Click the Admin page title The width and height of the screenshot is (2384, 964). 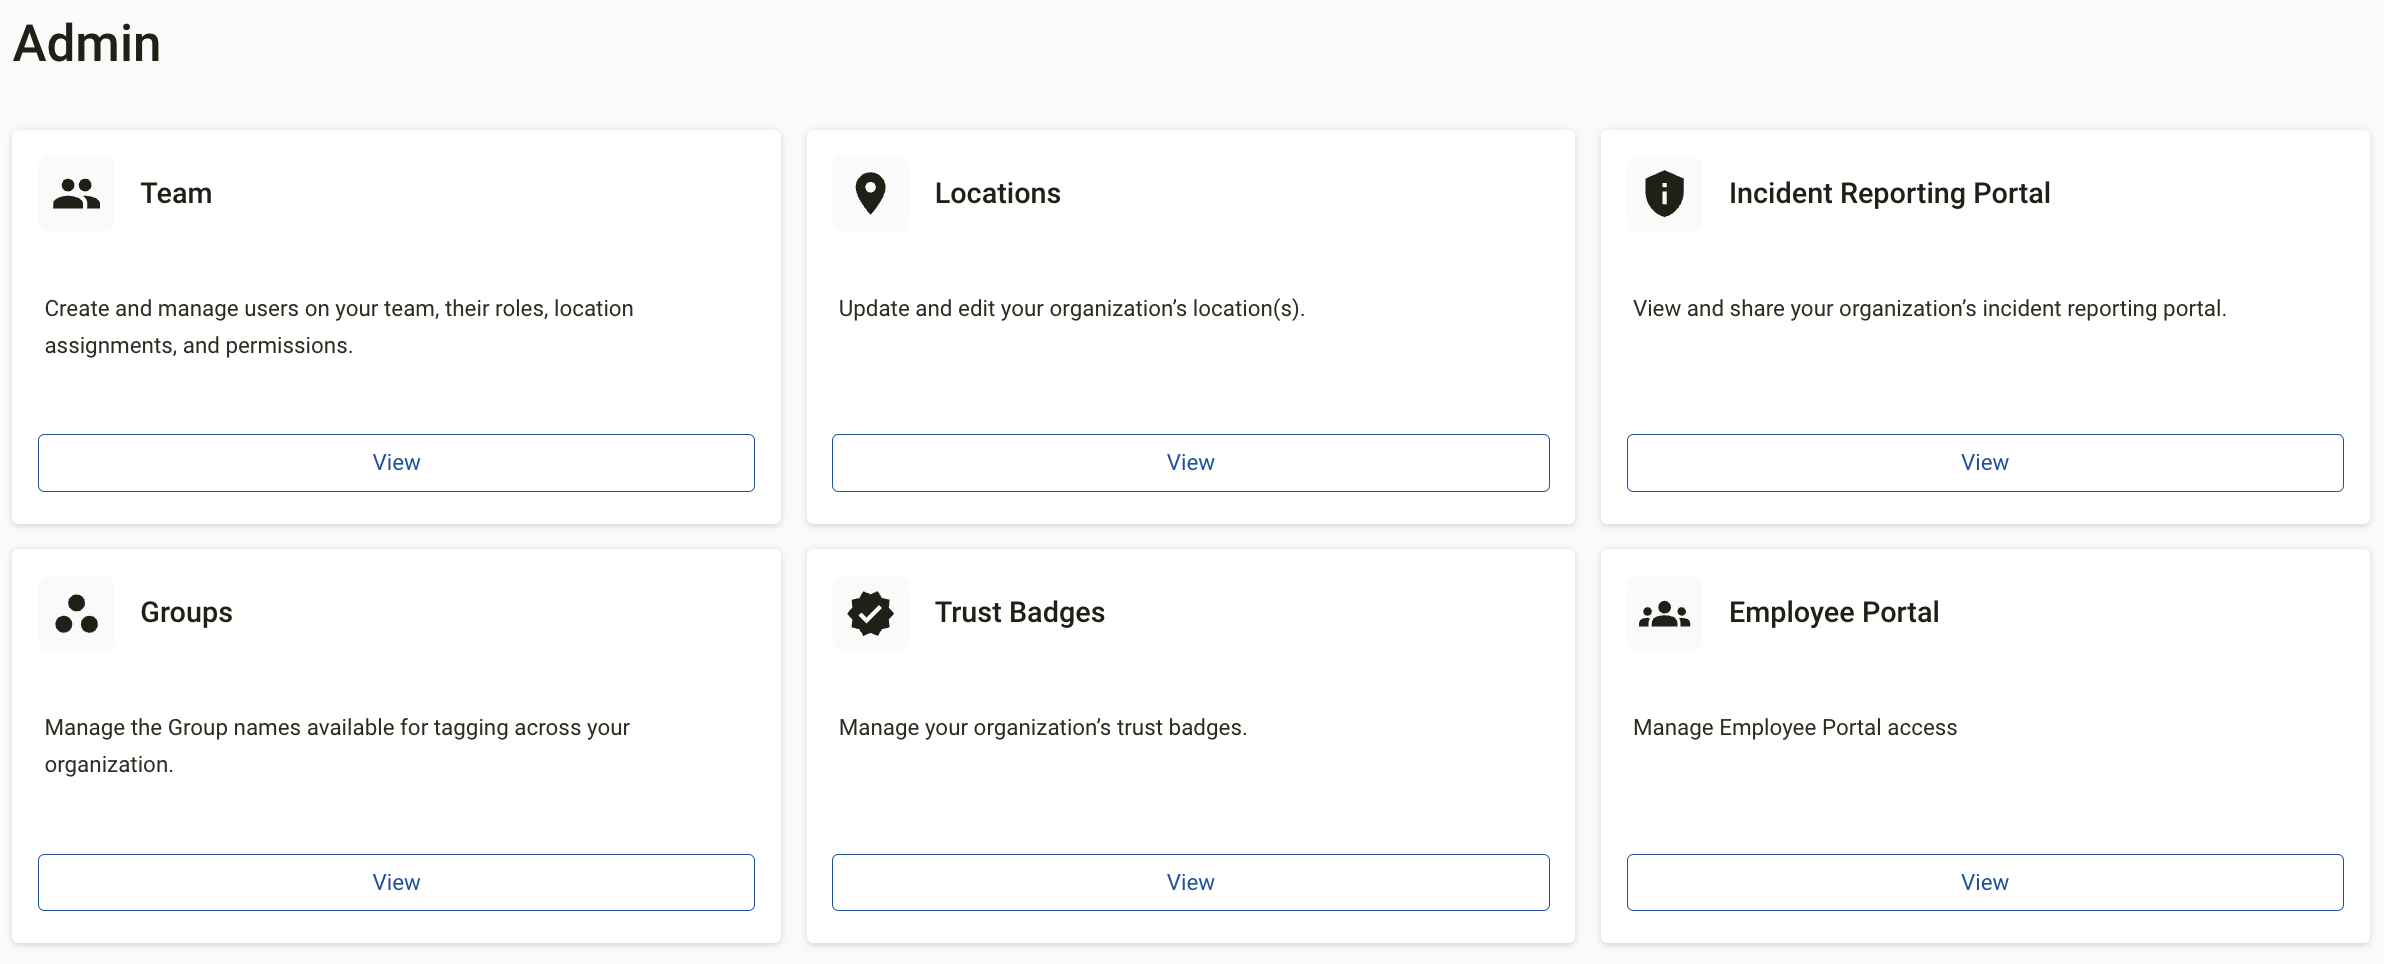pos(87,43)
